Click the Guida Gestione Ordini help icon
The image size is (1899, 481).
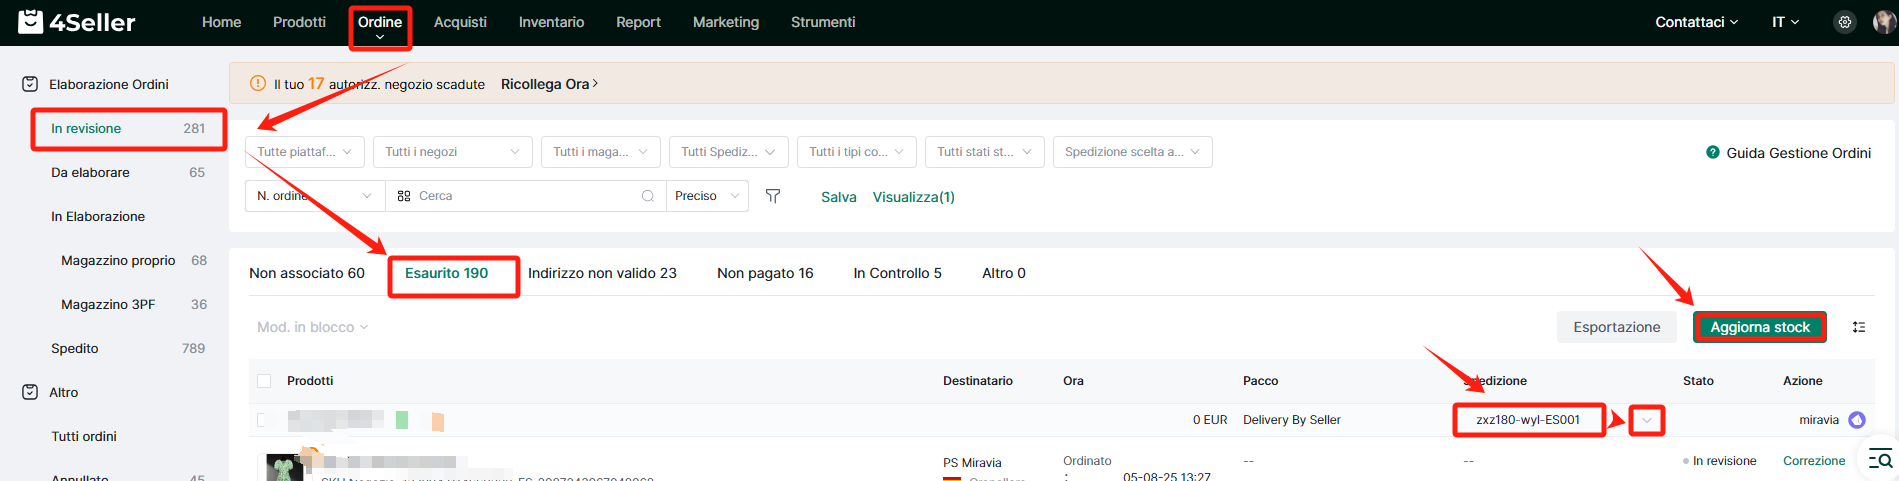pyautogui.click(x=1713, y=152)
